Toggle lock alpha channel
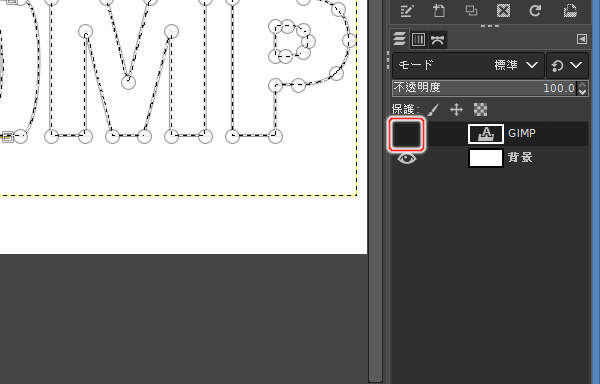600x384 pixels. tap(481, 110)
